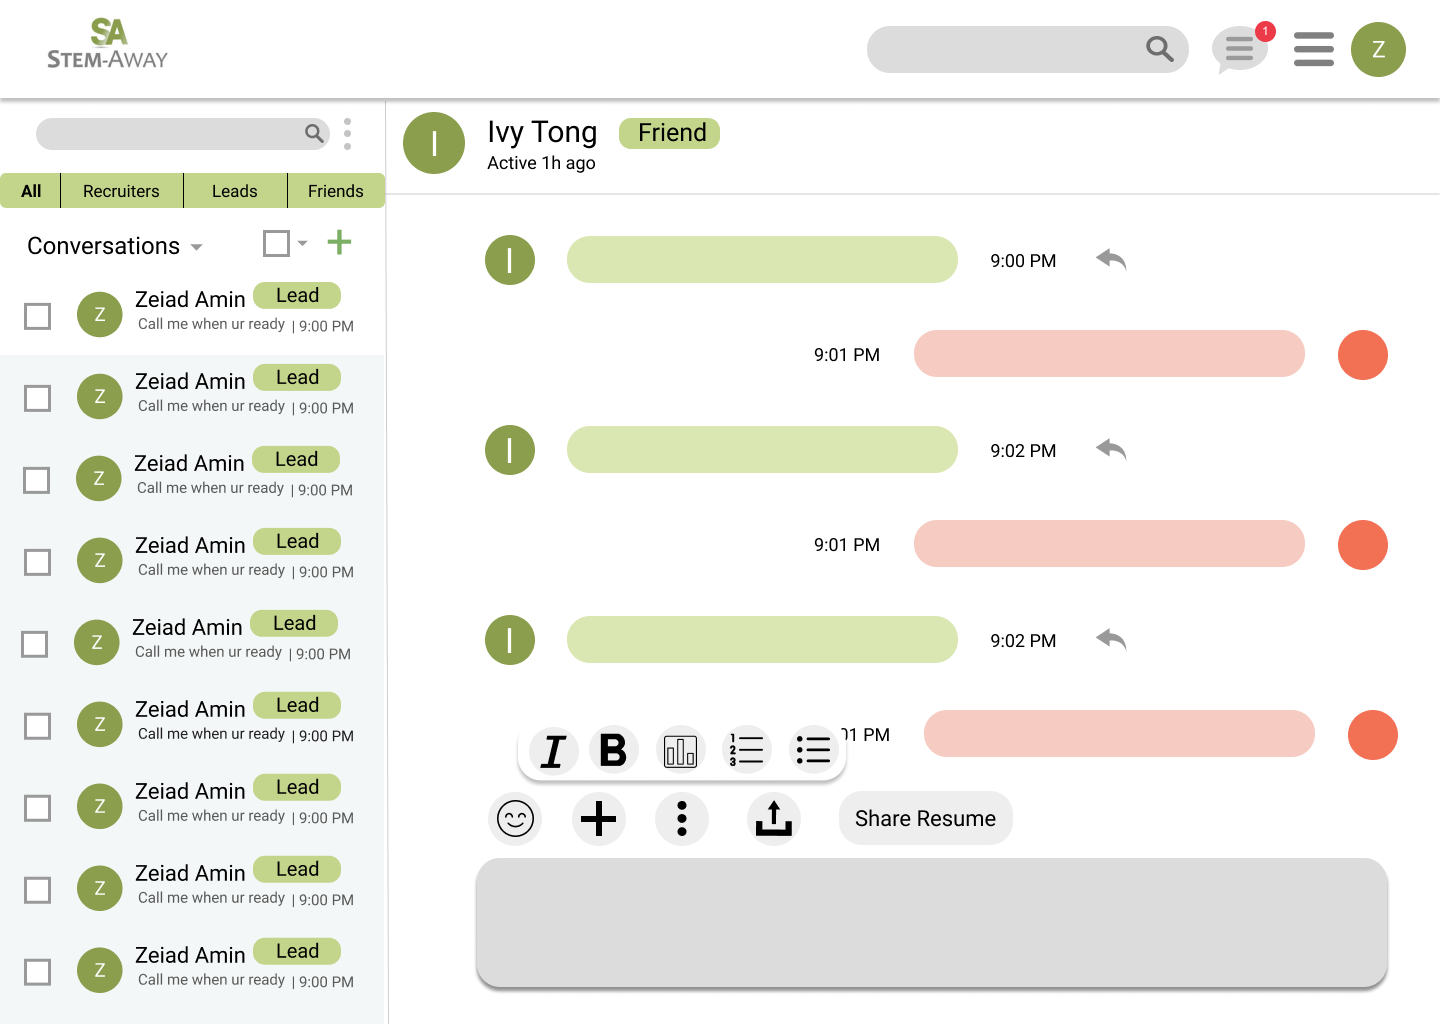
Task: Add a new conversation with plus
Action: click(x=340, y=242)
